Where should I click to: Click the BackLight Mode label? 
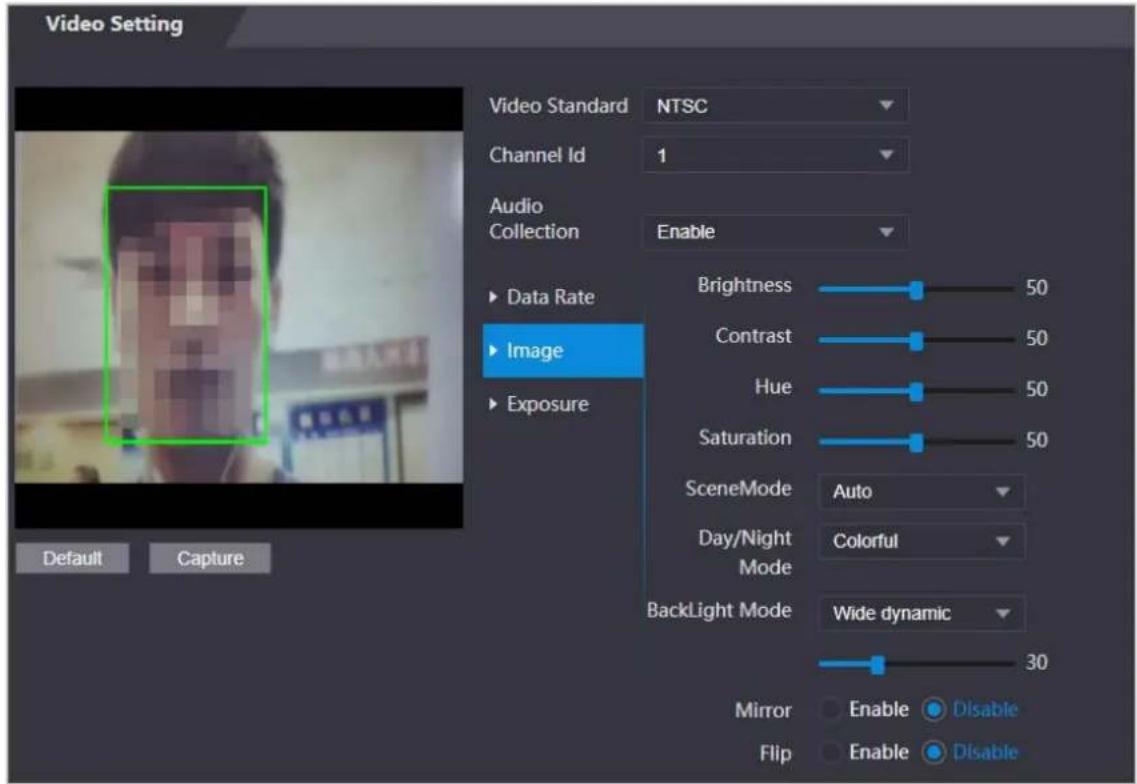coord(719,611)
